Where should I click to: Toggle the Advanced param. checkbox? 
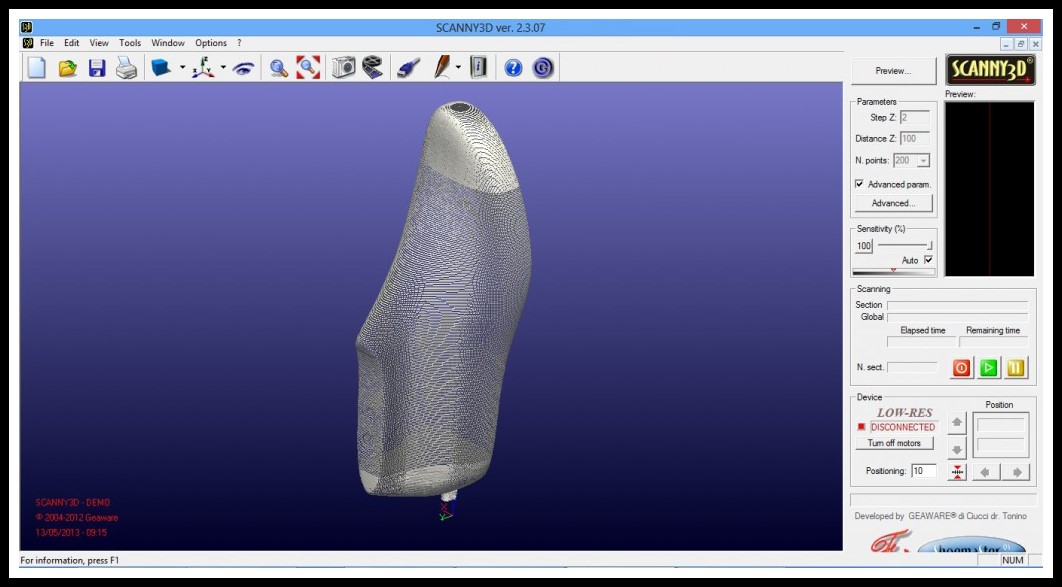[859, 184]
